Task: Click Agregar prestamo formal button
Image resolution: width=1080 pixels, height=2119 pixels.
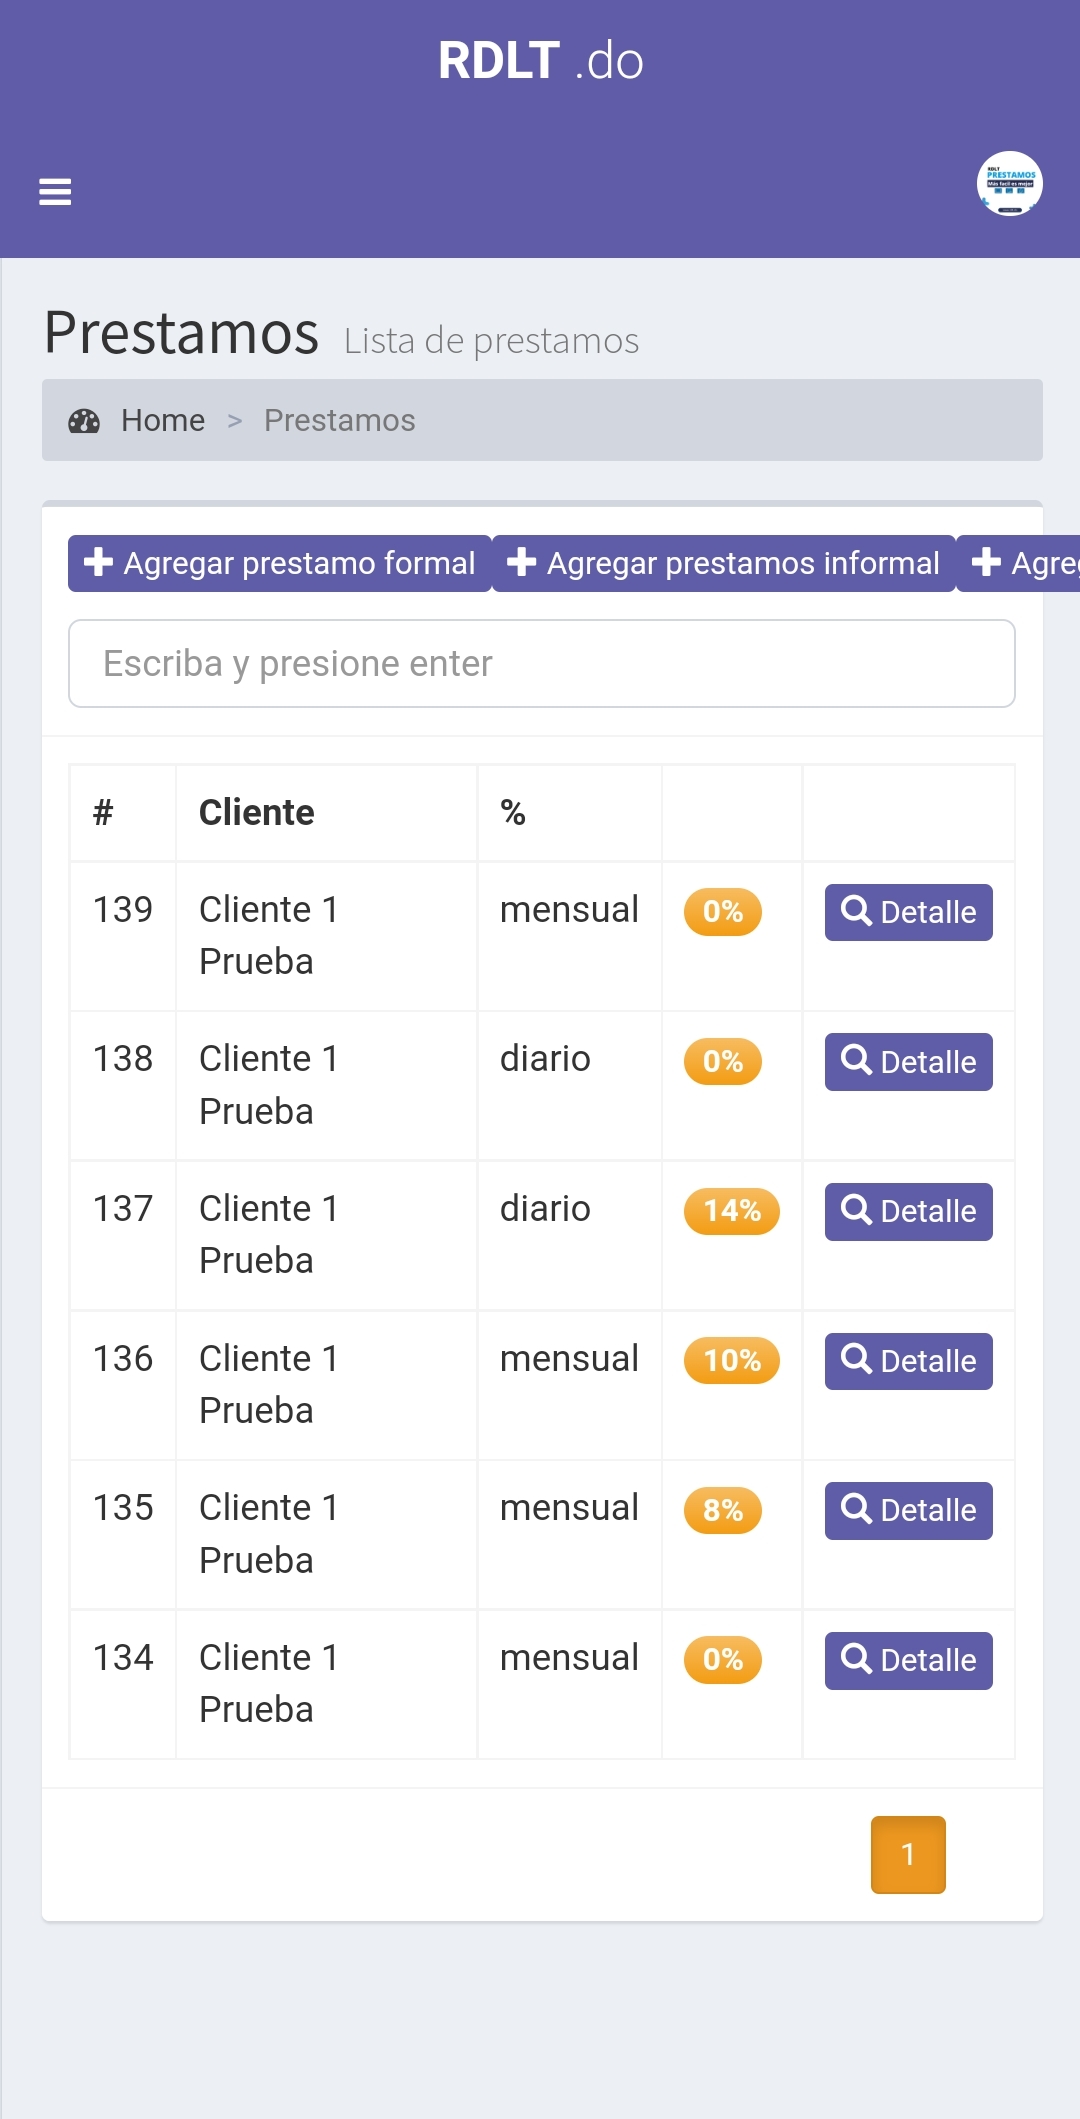Action: (x=280, y=563)
